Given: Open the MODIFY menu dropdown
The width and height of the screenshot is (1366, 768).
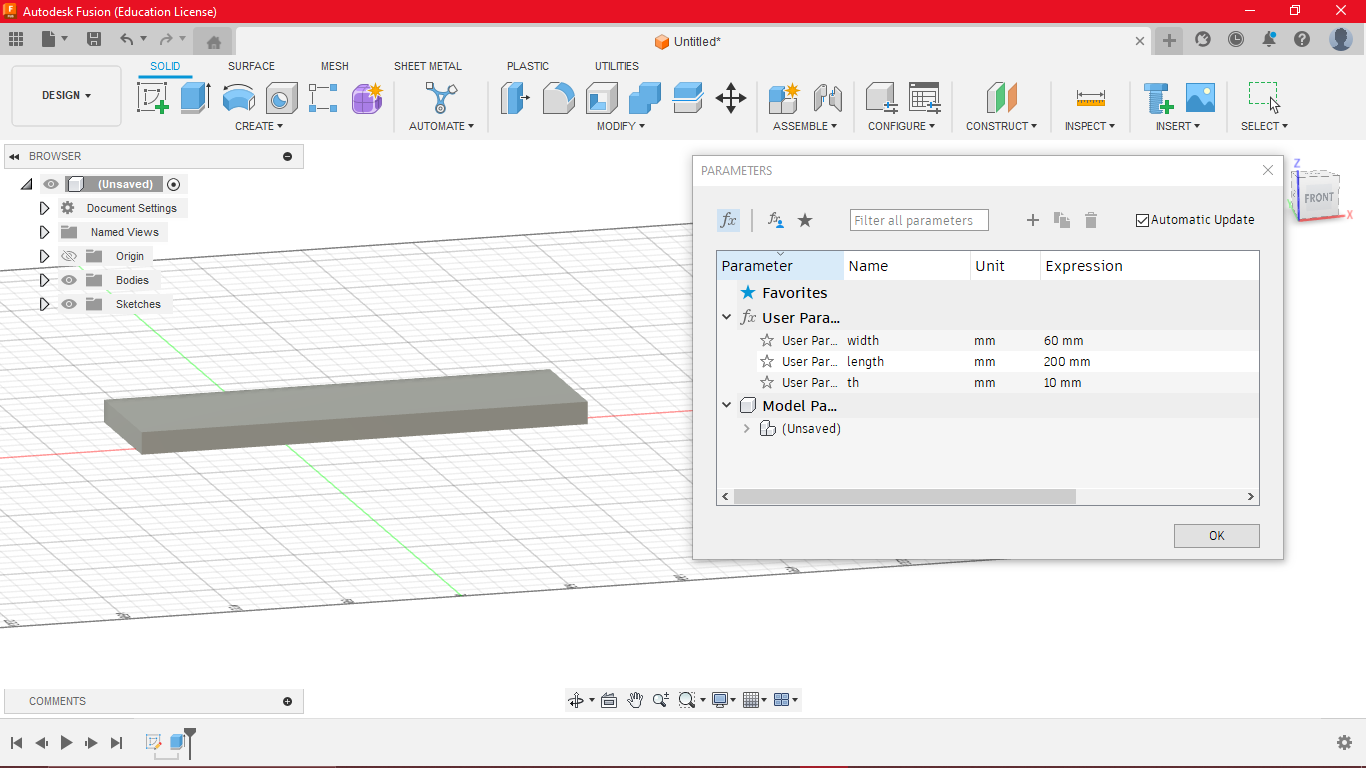Looking at the screenshot, I should pyautogui.click(x=621, y=126).
